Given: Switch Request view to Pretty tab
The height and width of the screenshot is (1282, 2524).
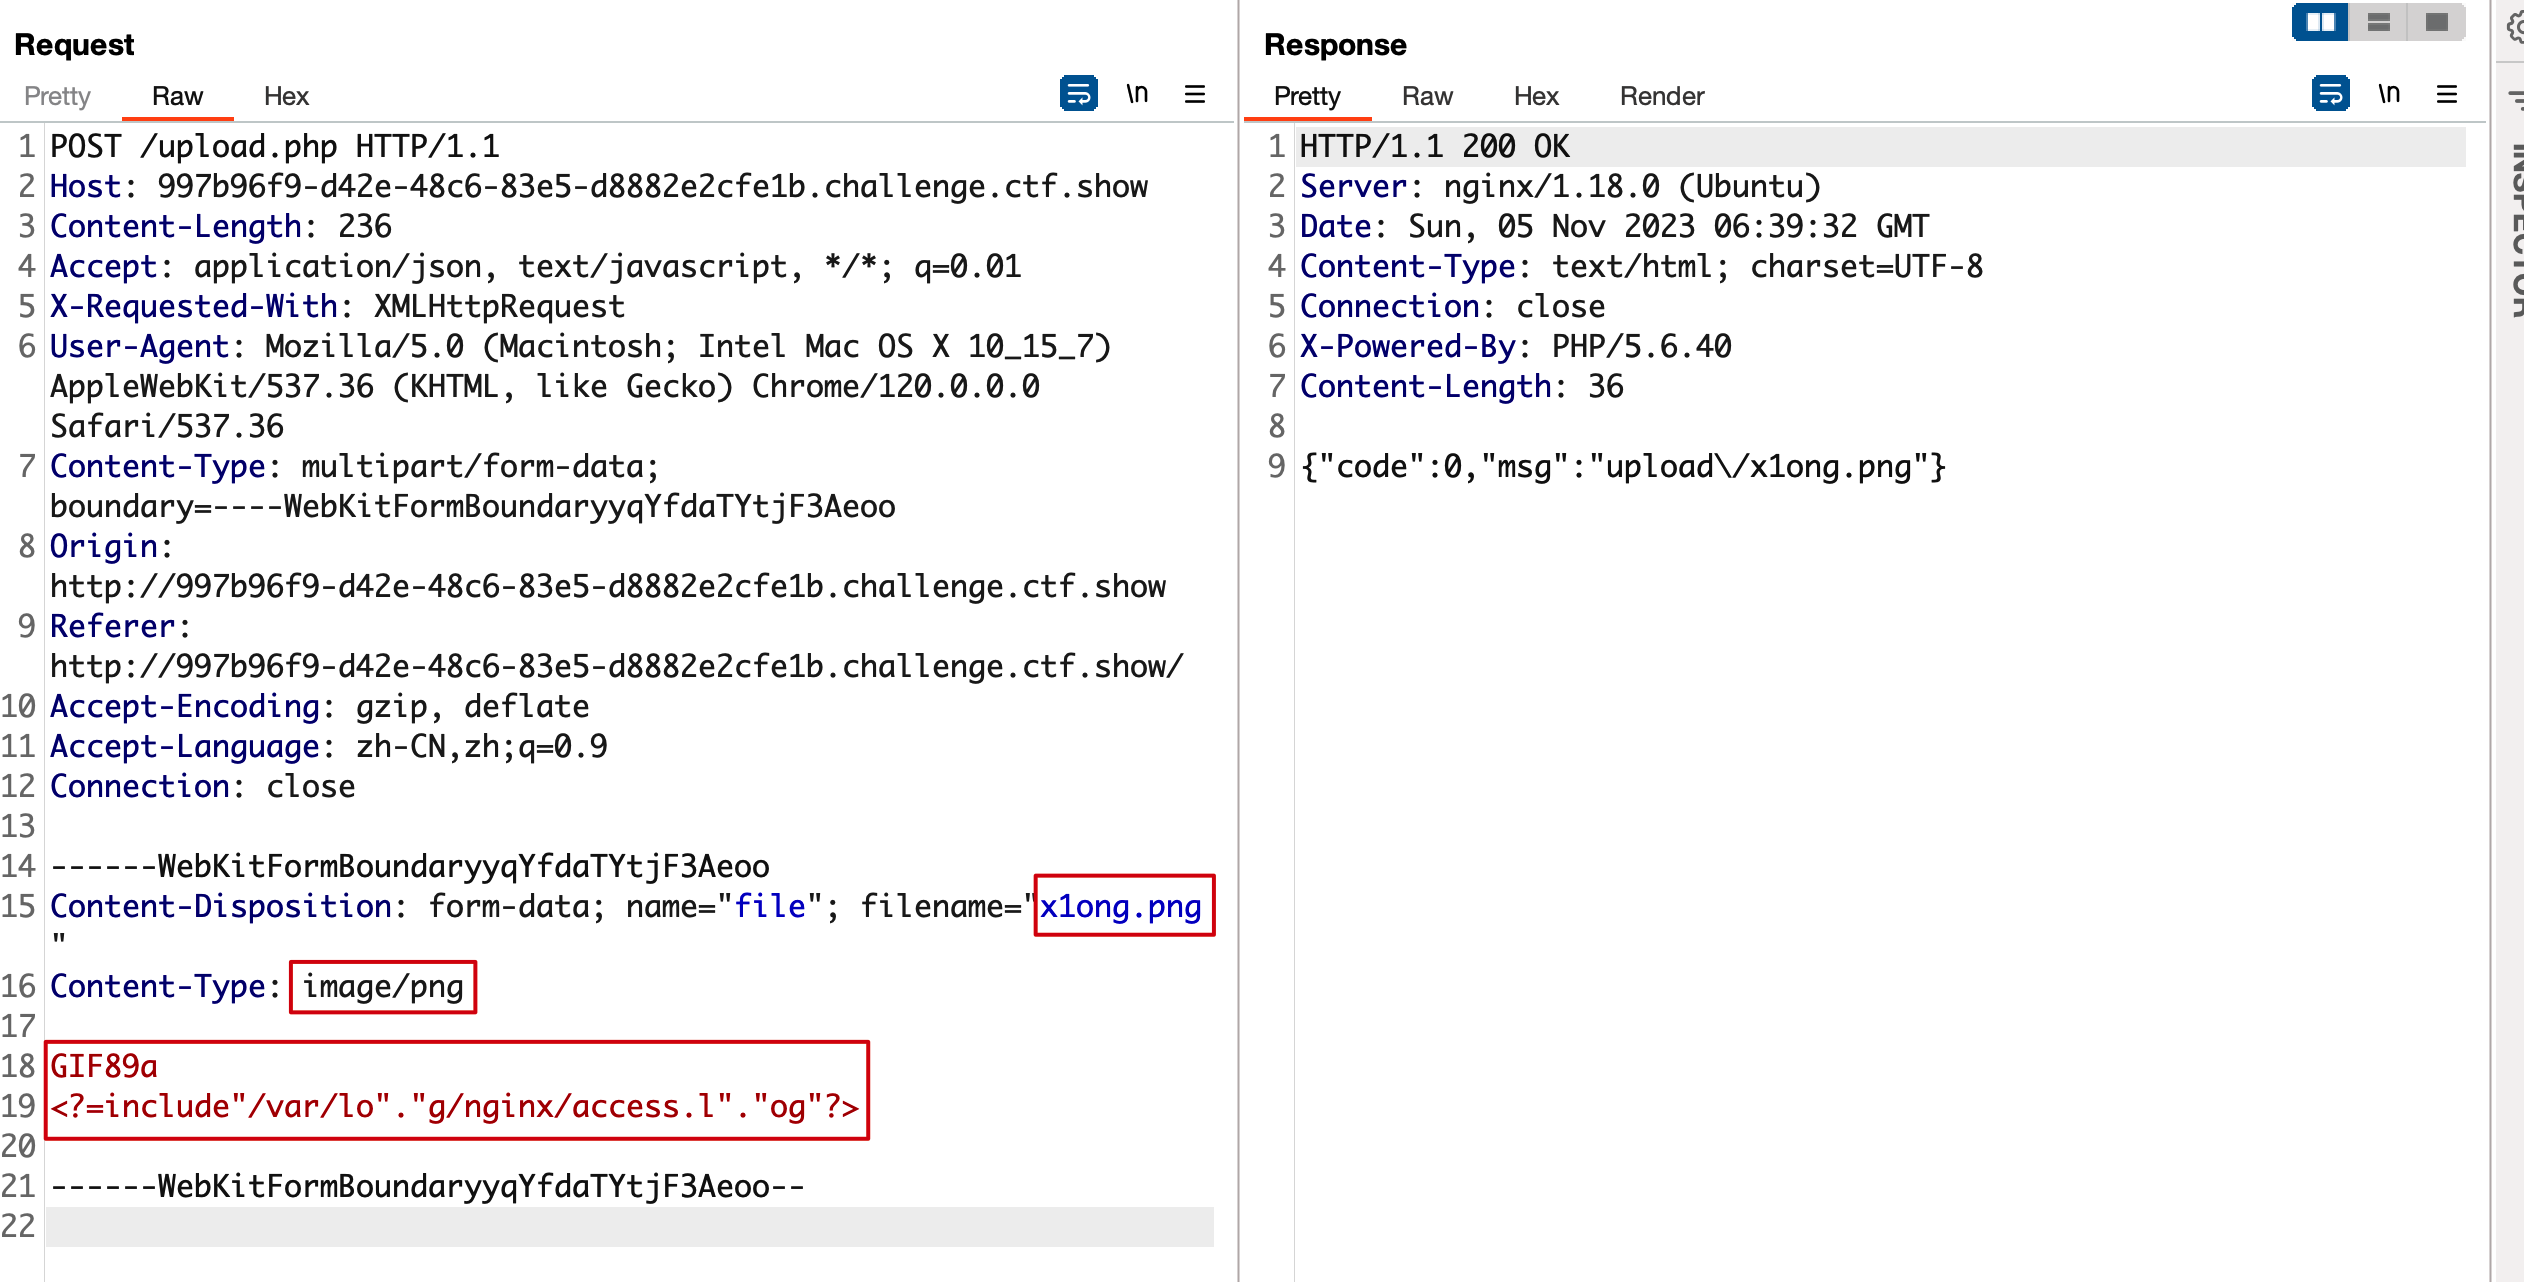Looking at the screenshot, I should [x=57, y=96].
